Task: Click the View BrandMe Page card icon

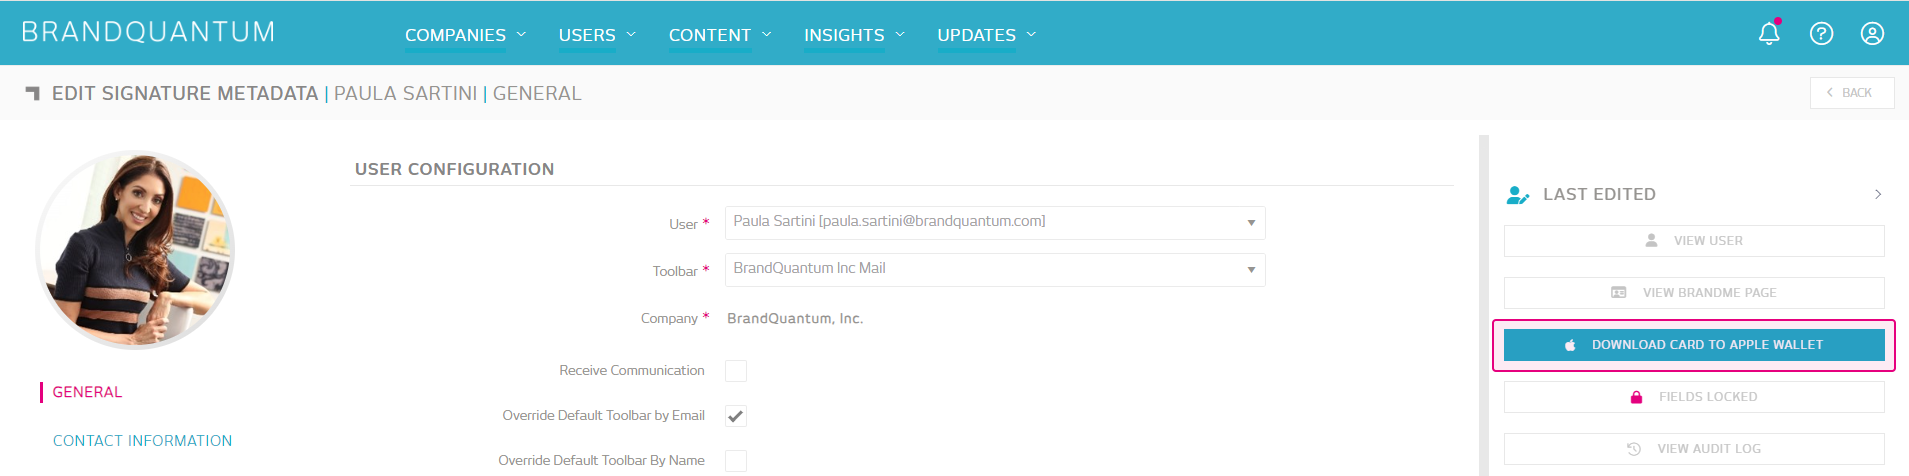Action: pyautogui.click(x=1618, y=293)
